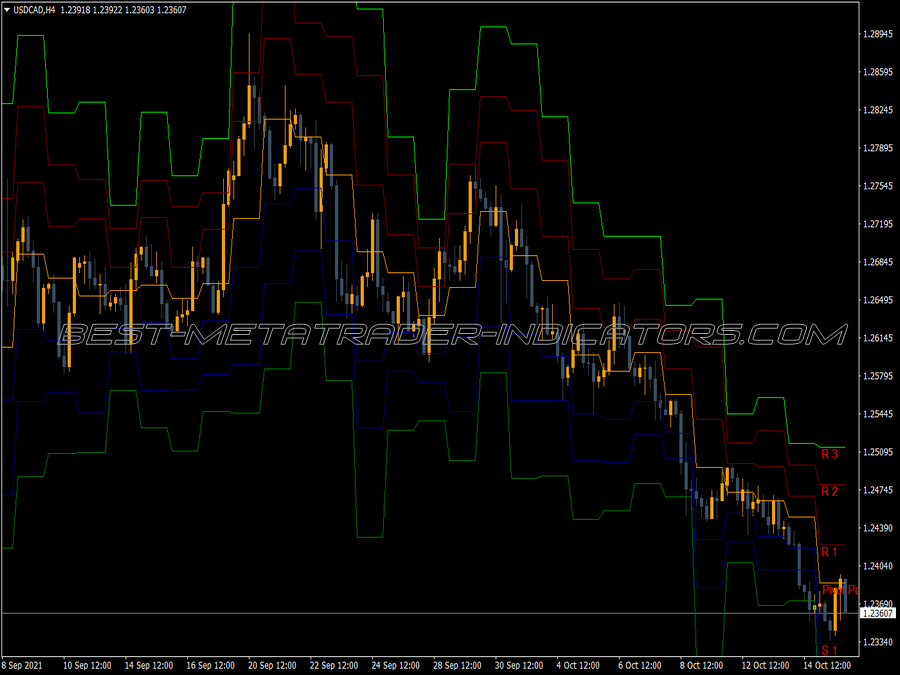Click price scale value 1.24390
Screen dimensions: 900x675
[x=878, y=528]
